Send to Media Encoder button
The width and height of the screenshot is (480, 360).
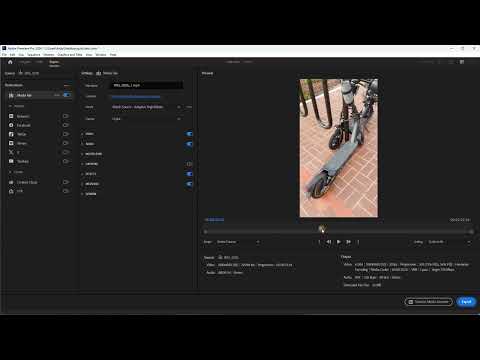click(x=429, y=302)
